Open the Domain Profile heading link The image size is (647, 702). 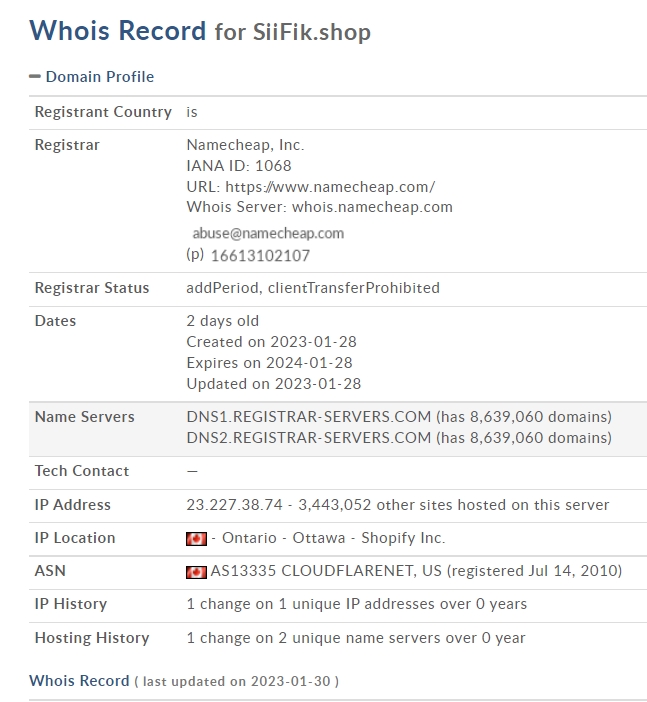coord(100,77)
